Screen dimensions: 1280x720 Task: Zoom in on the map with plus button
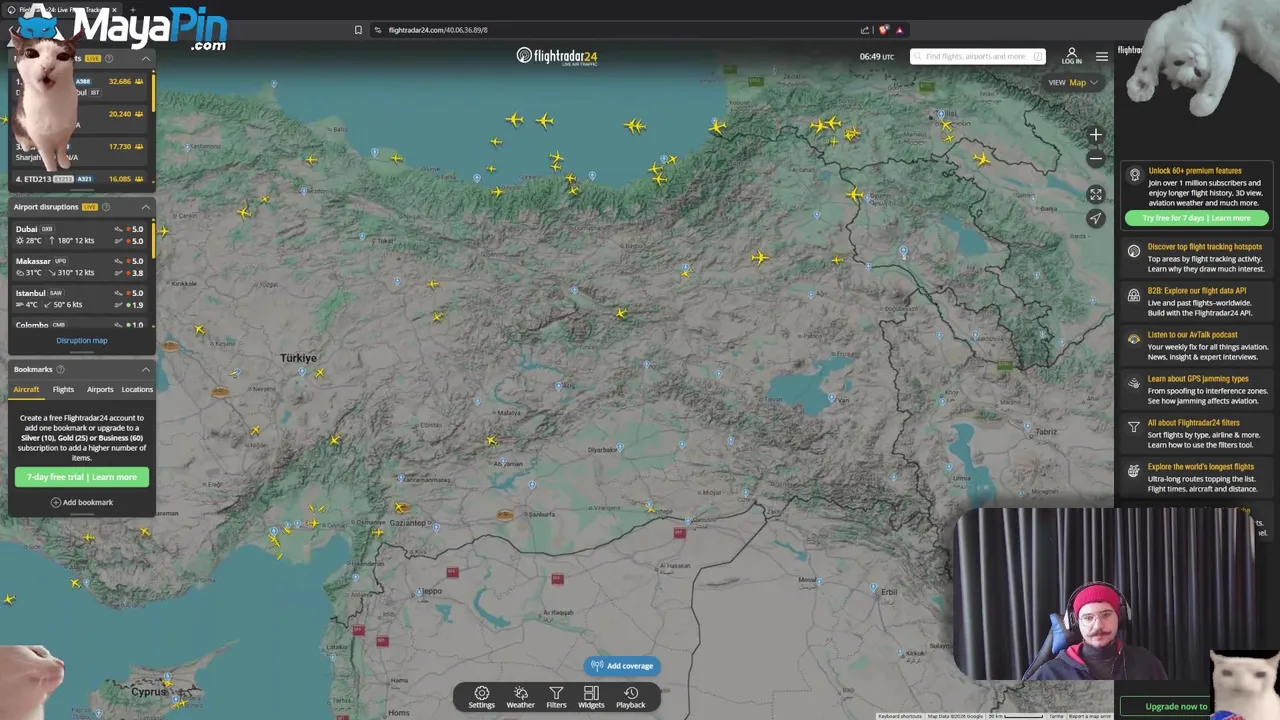pyautogui.click(x=1096, y=135)
